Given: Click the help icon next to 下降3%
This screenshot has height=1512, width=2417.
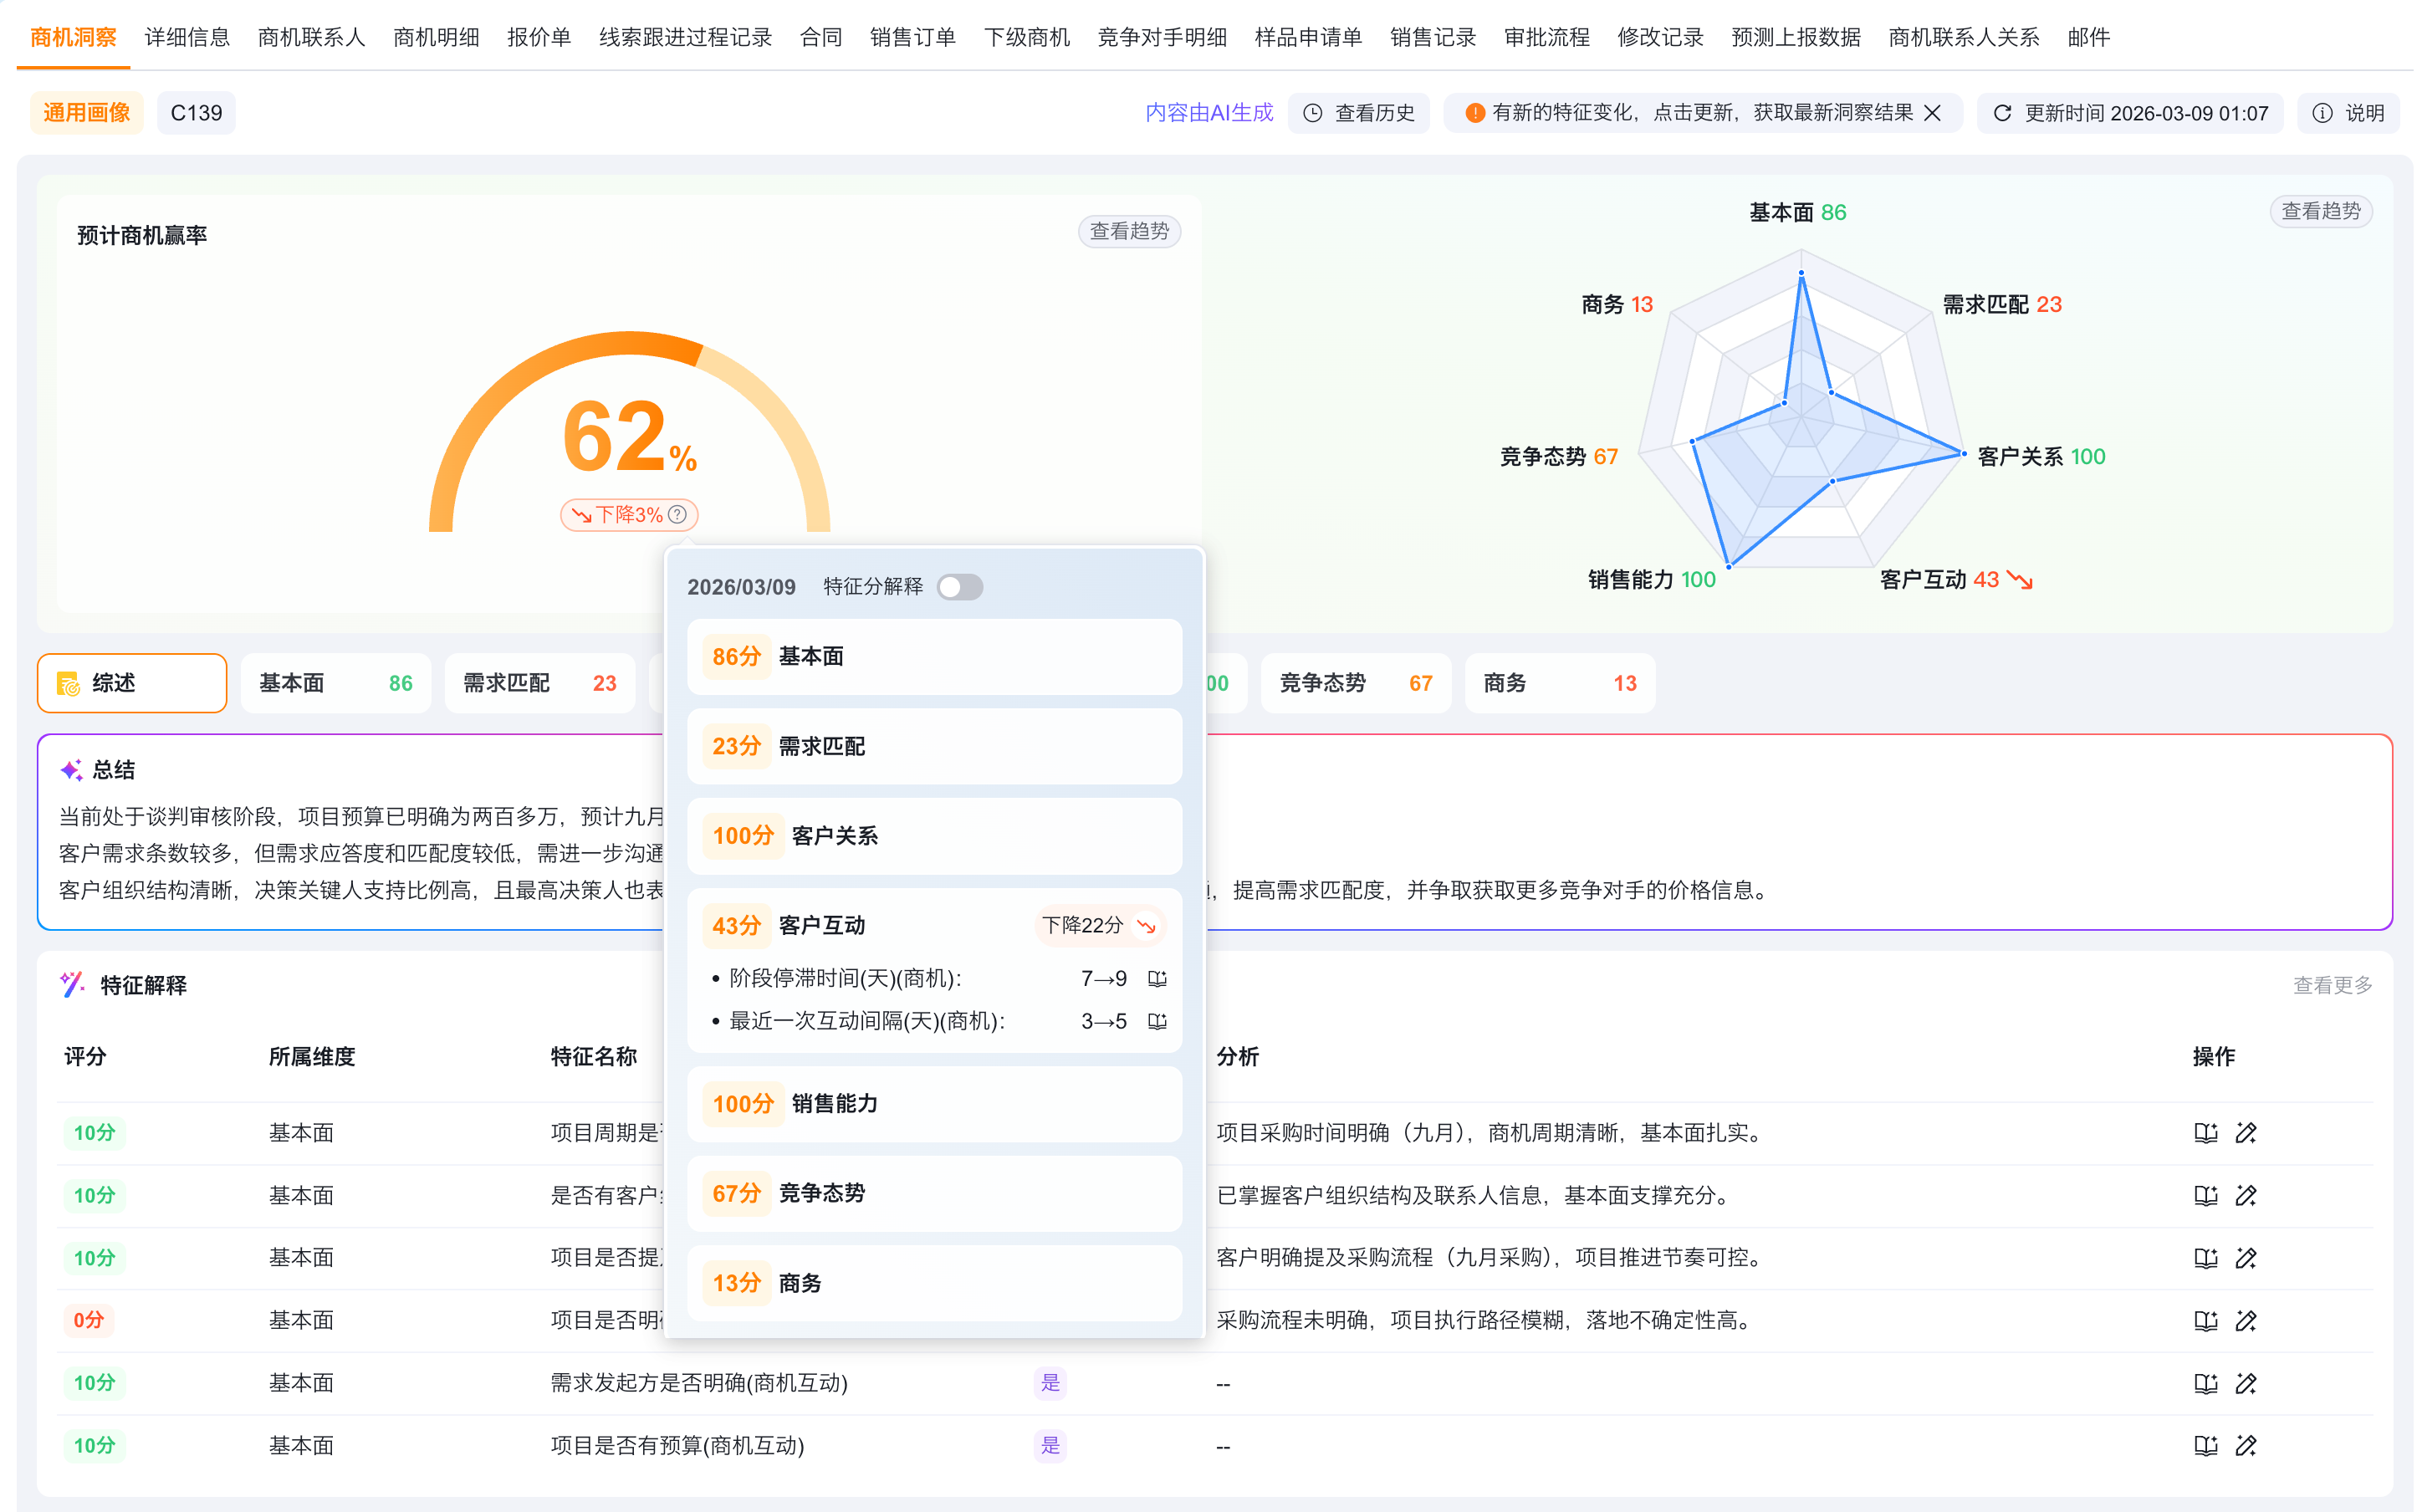Looking at the screenshot, I should [677, 514].
